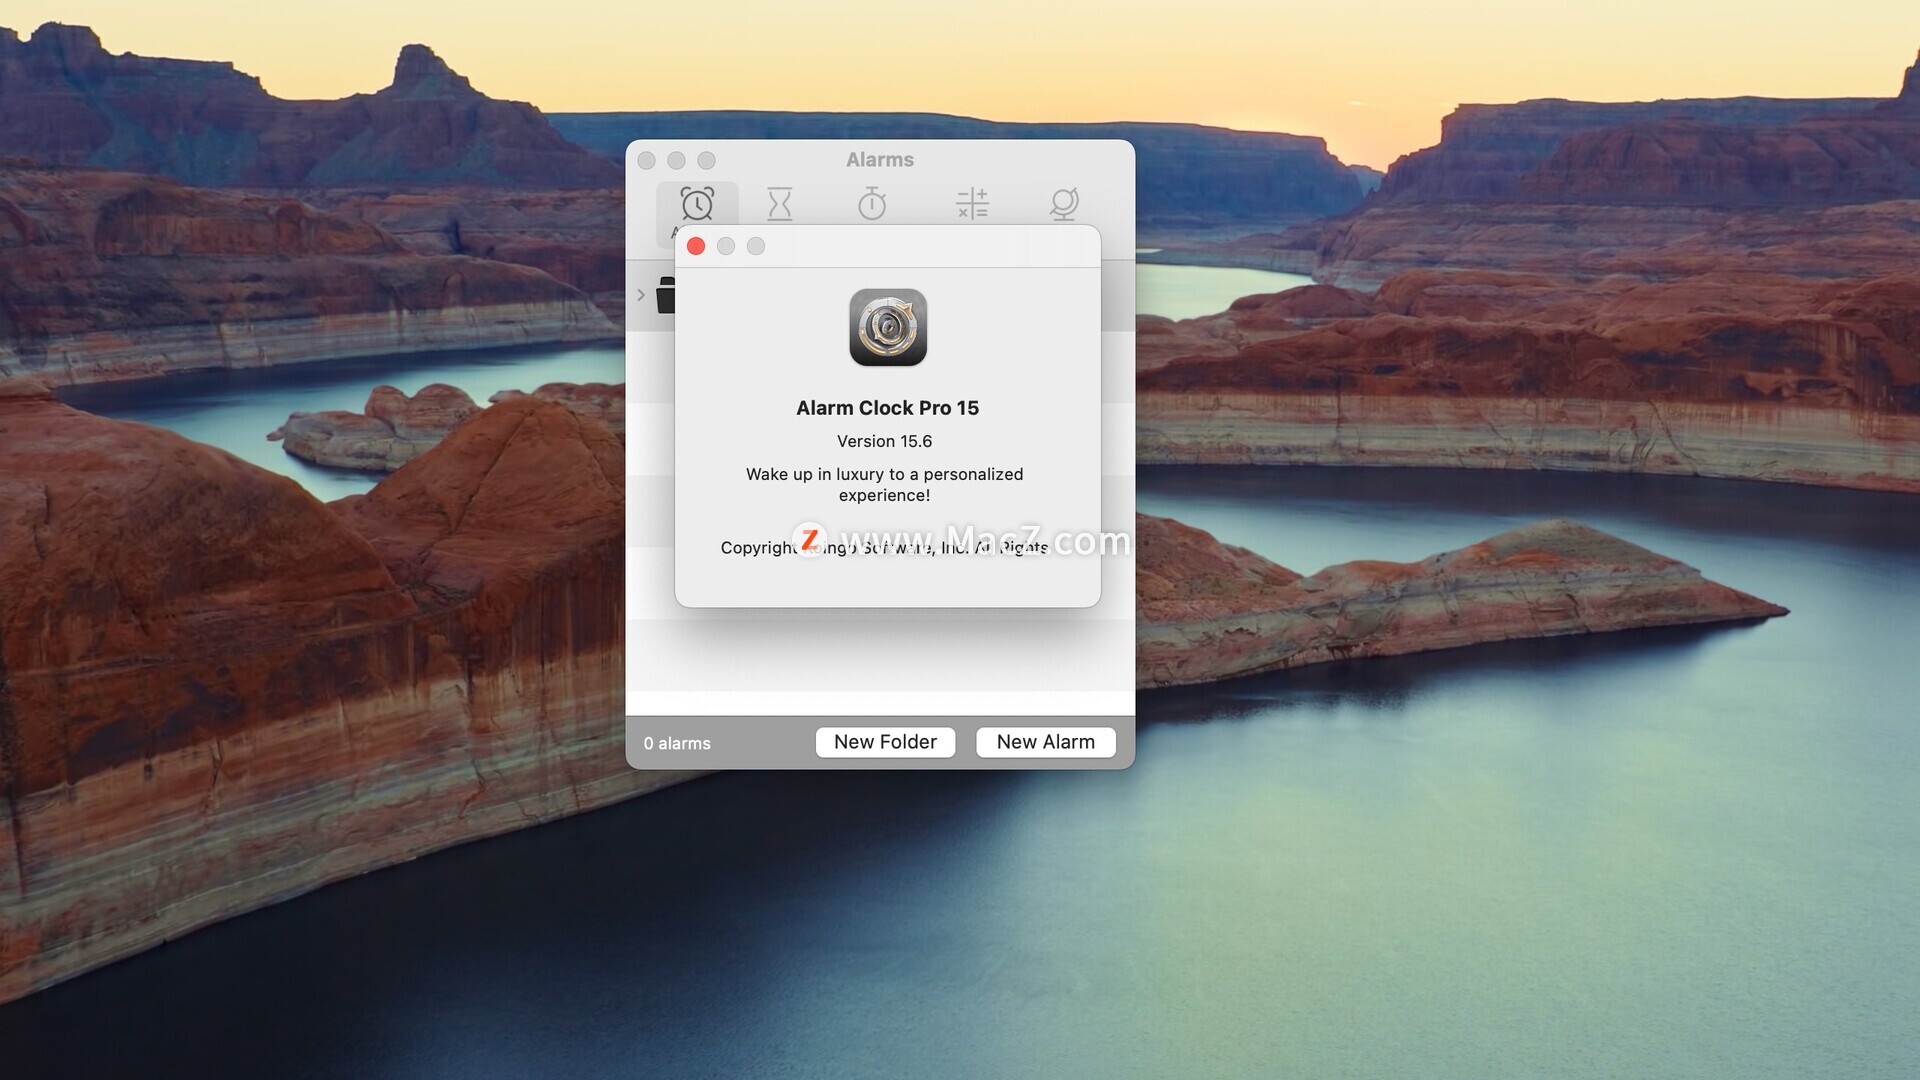Screen dimensions: 1920x1080
Task: Click the Alarms window title text
Action: point(880,160)
